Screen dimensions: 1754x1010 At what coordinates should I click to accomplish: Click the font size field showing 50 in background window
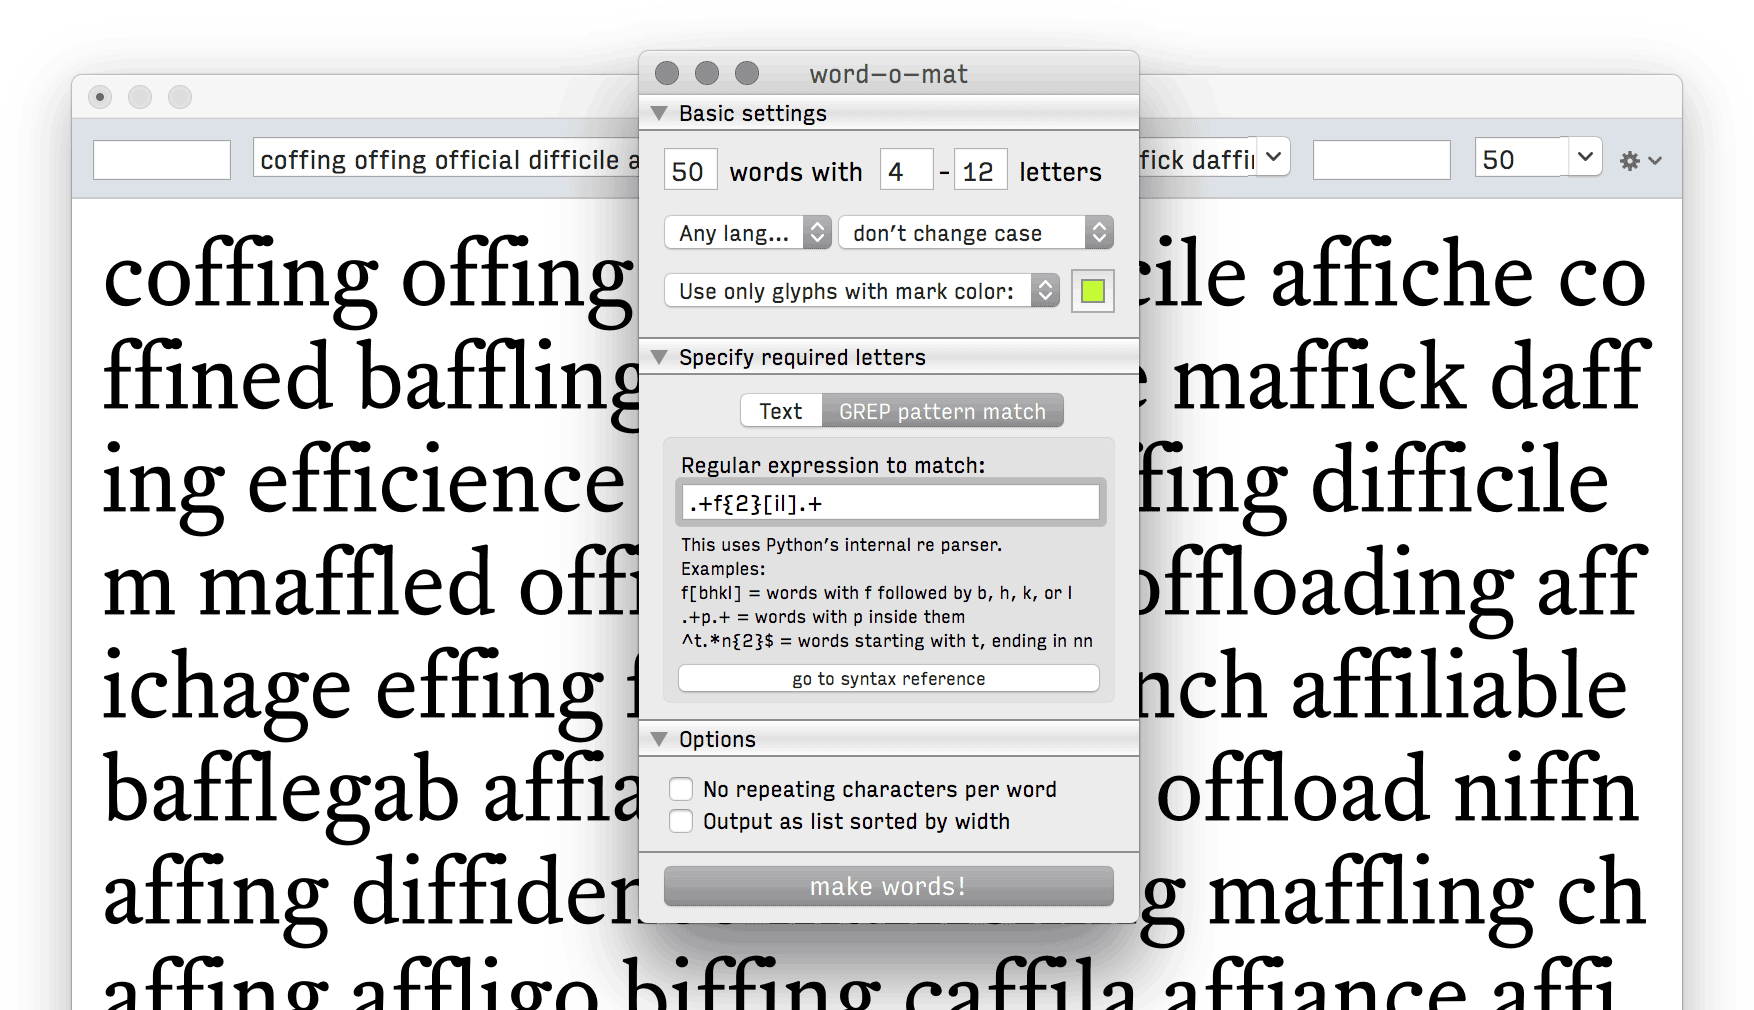(1520, 159)
